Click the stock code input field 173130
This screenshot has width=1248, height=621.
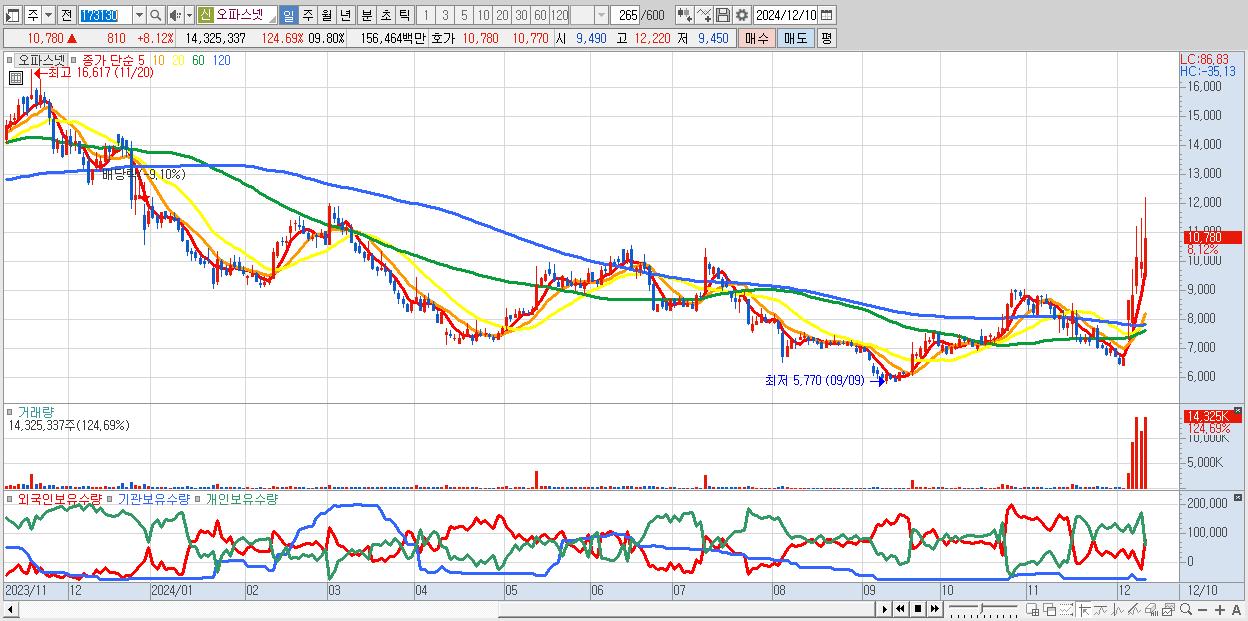[105, 15]
